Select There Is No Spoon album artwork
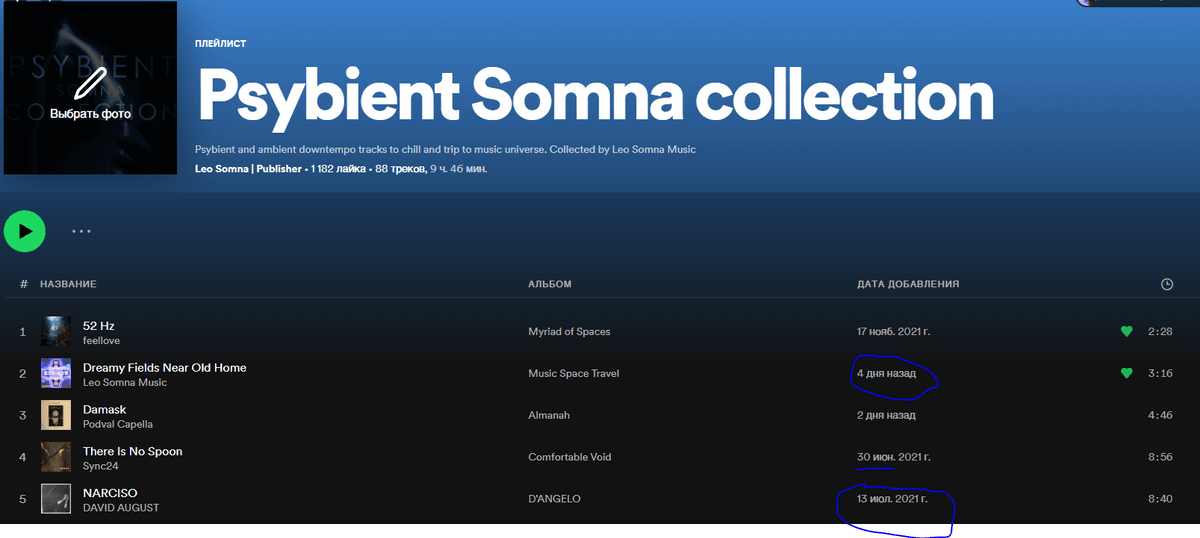Image resolution: width=1200 pixels, height=538 pixels. point(56,457)
